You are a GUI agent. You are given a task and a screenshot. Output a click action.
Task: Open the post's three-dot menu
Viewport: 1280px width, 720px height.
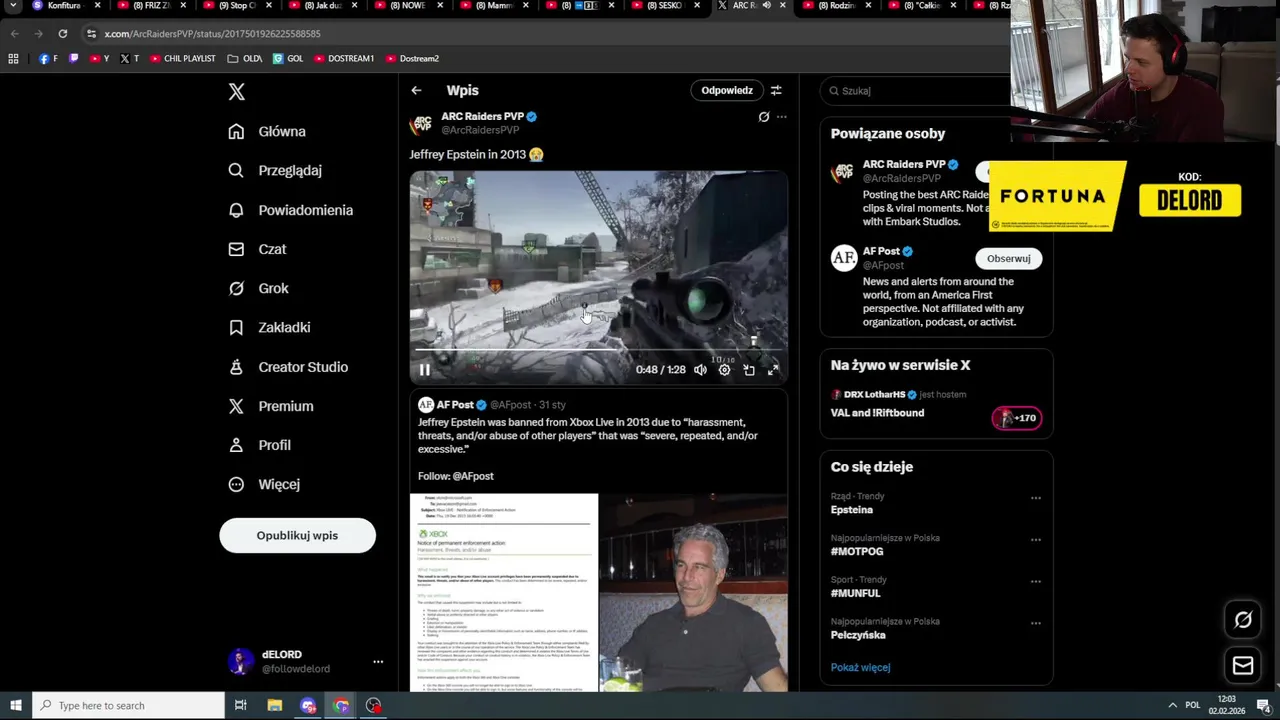782,117
